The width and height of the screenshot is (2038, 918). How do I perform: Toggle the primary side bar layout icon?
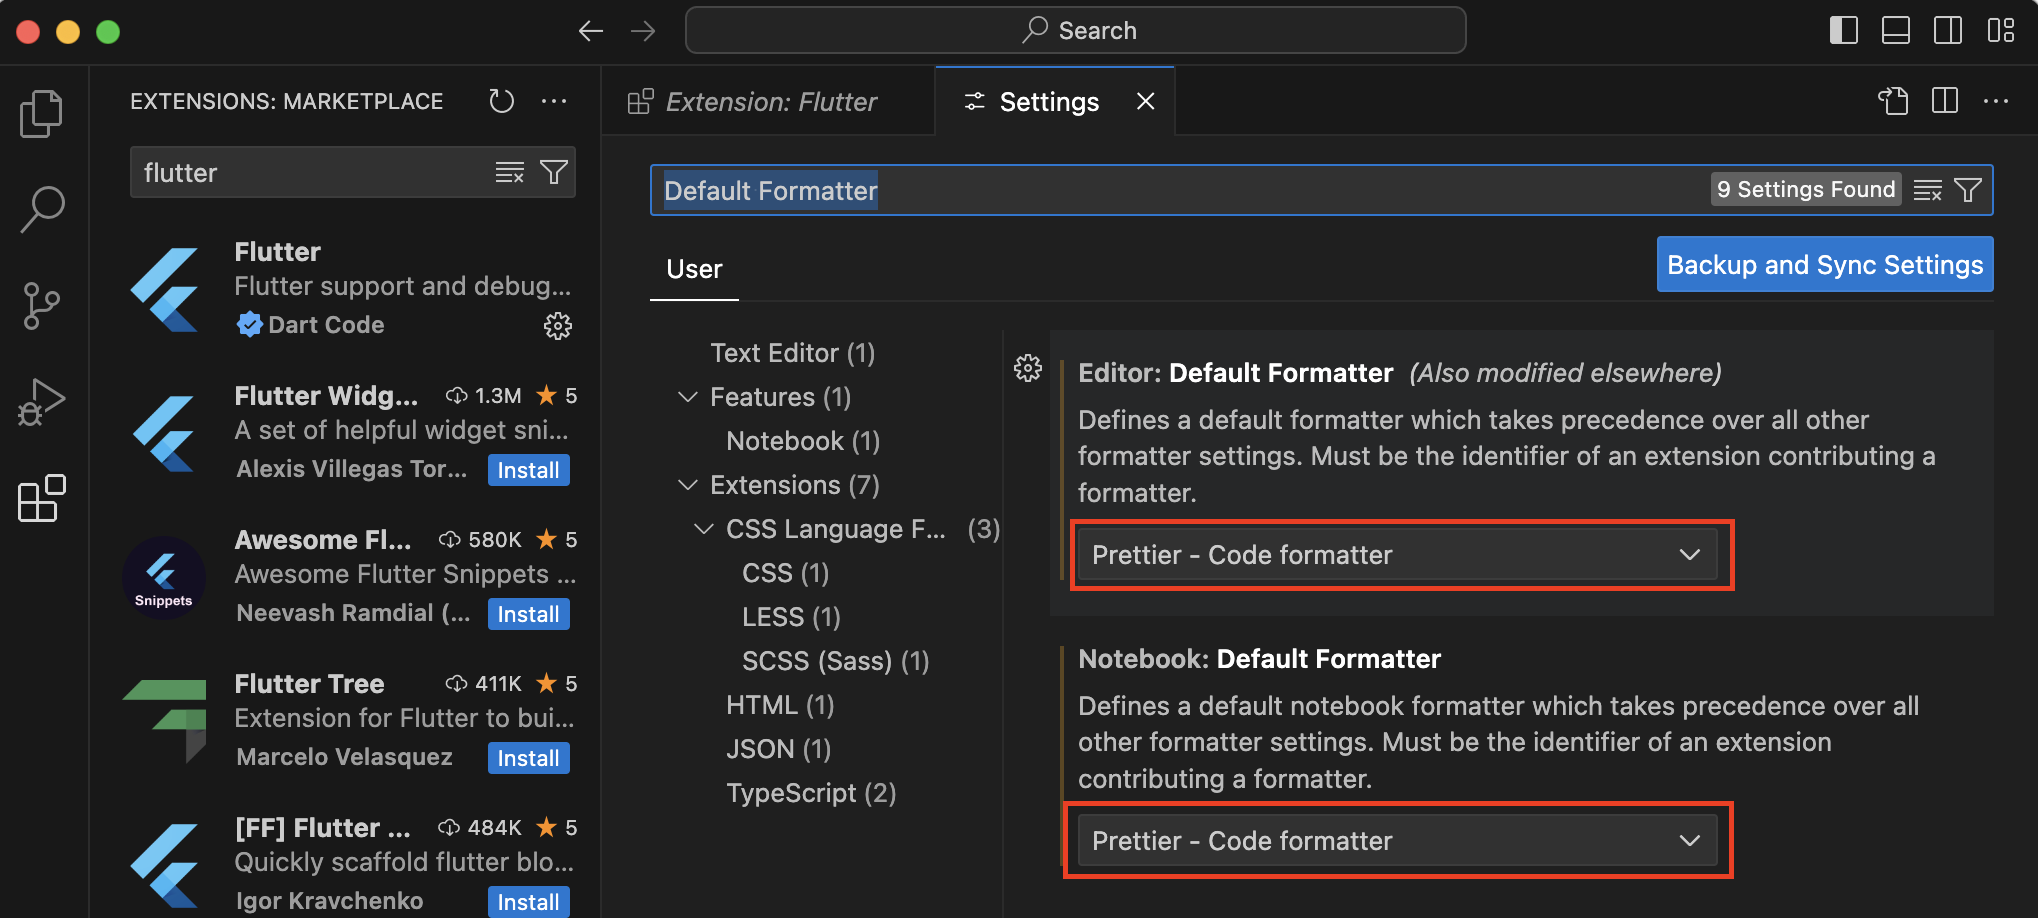pyautogui.click(x=1844, y=31)
